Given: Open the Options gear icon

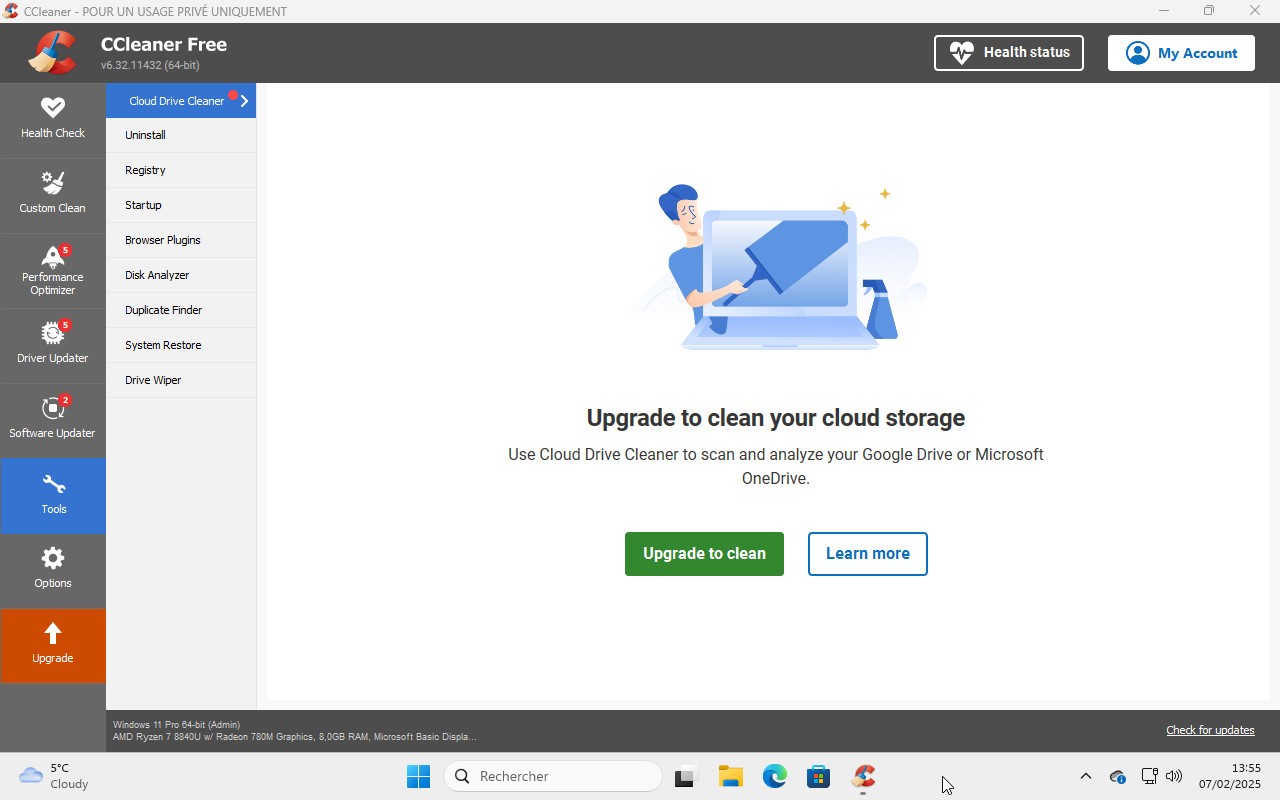Looking at the screenshot, I should point(52,569).
